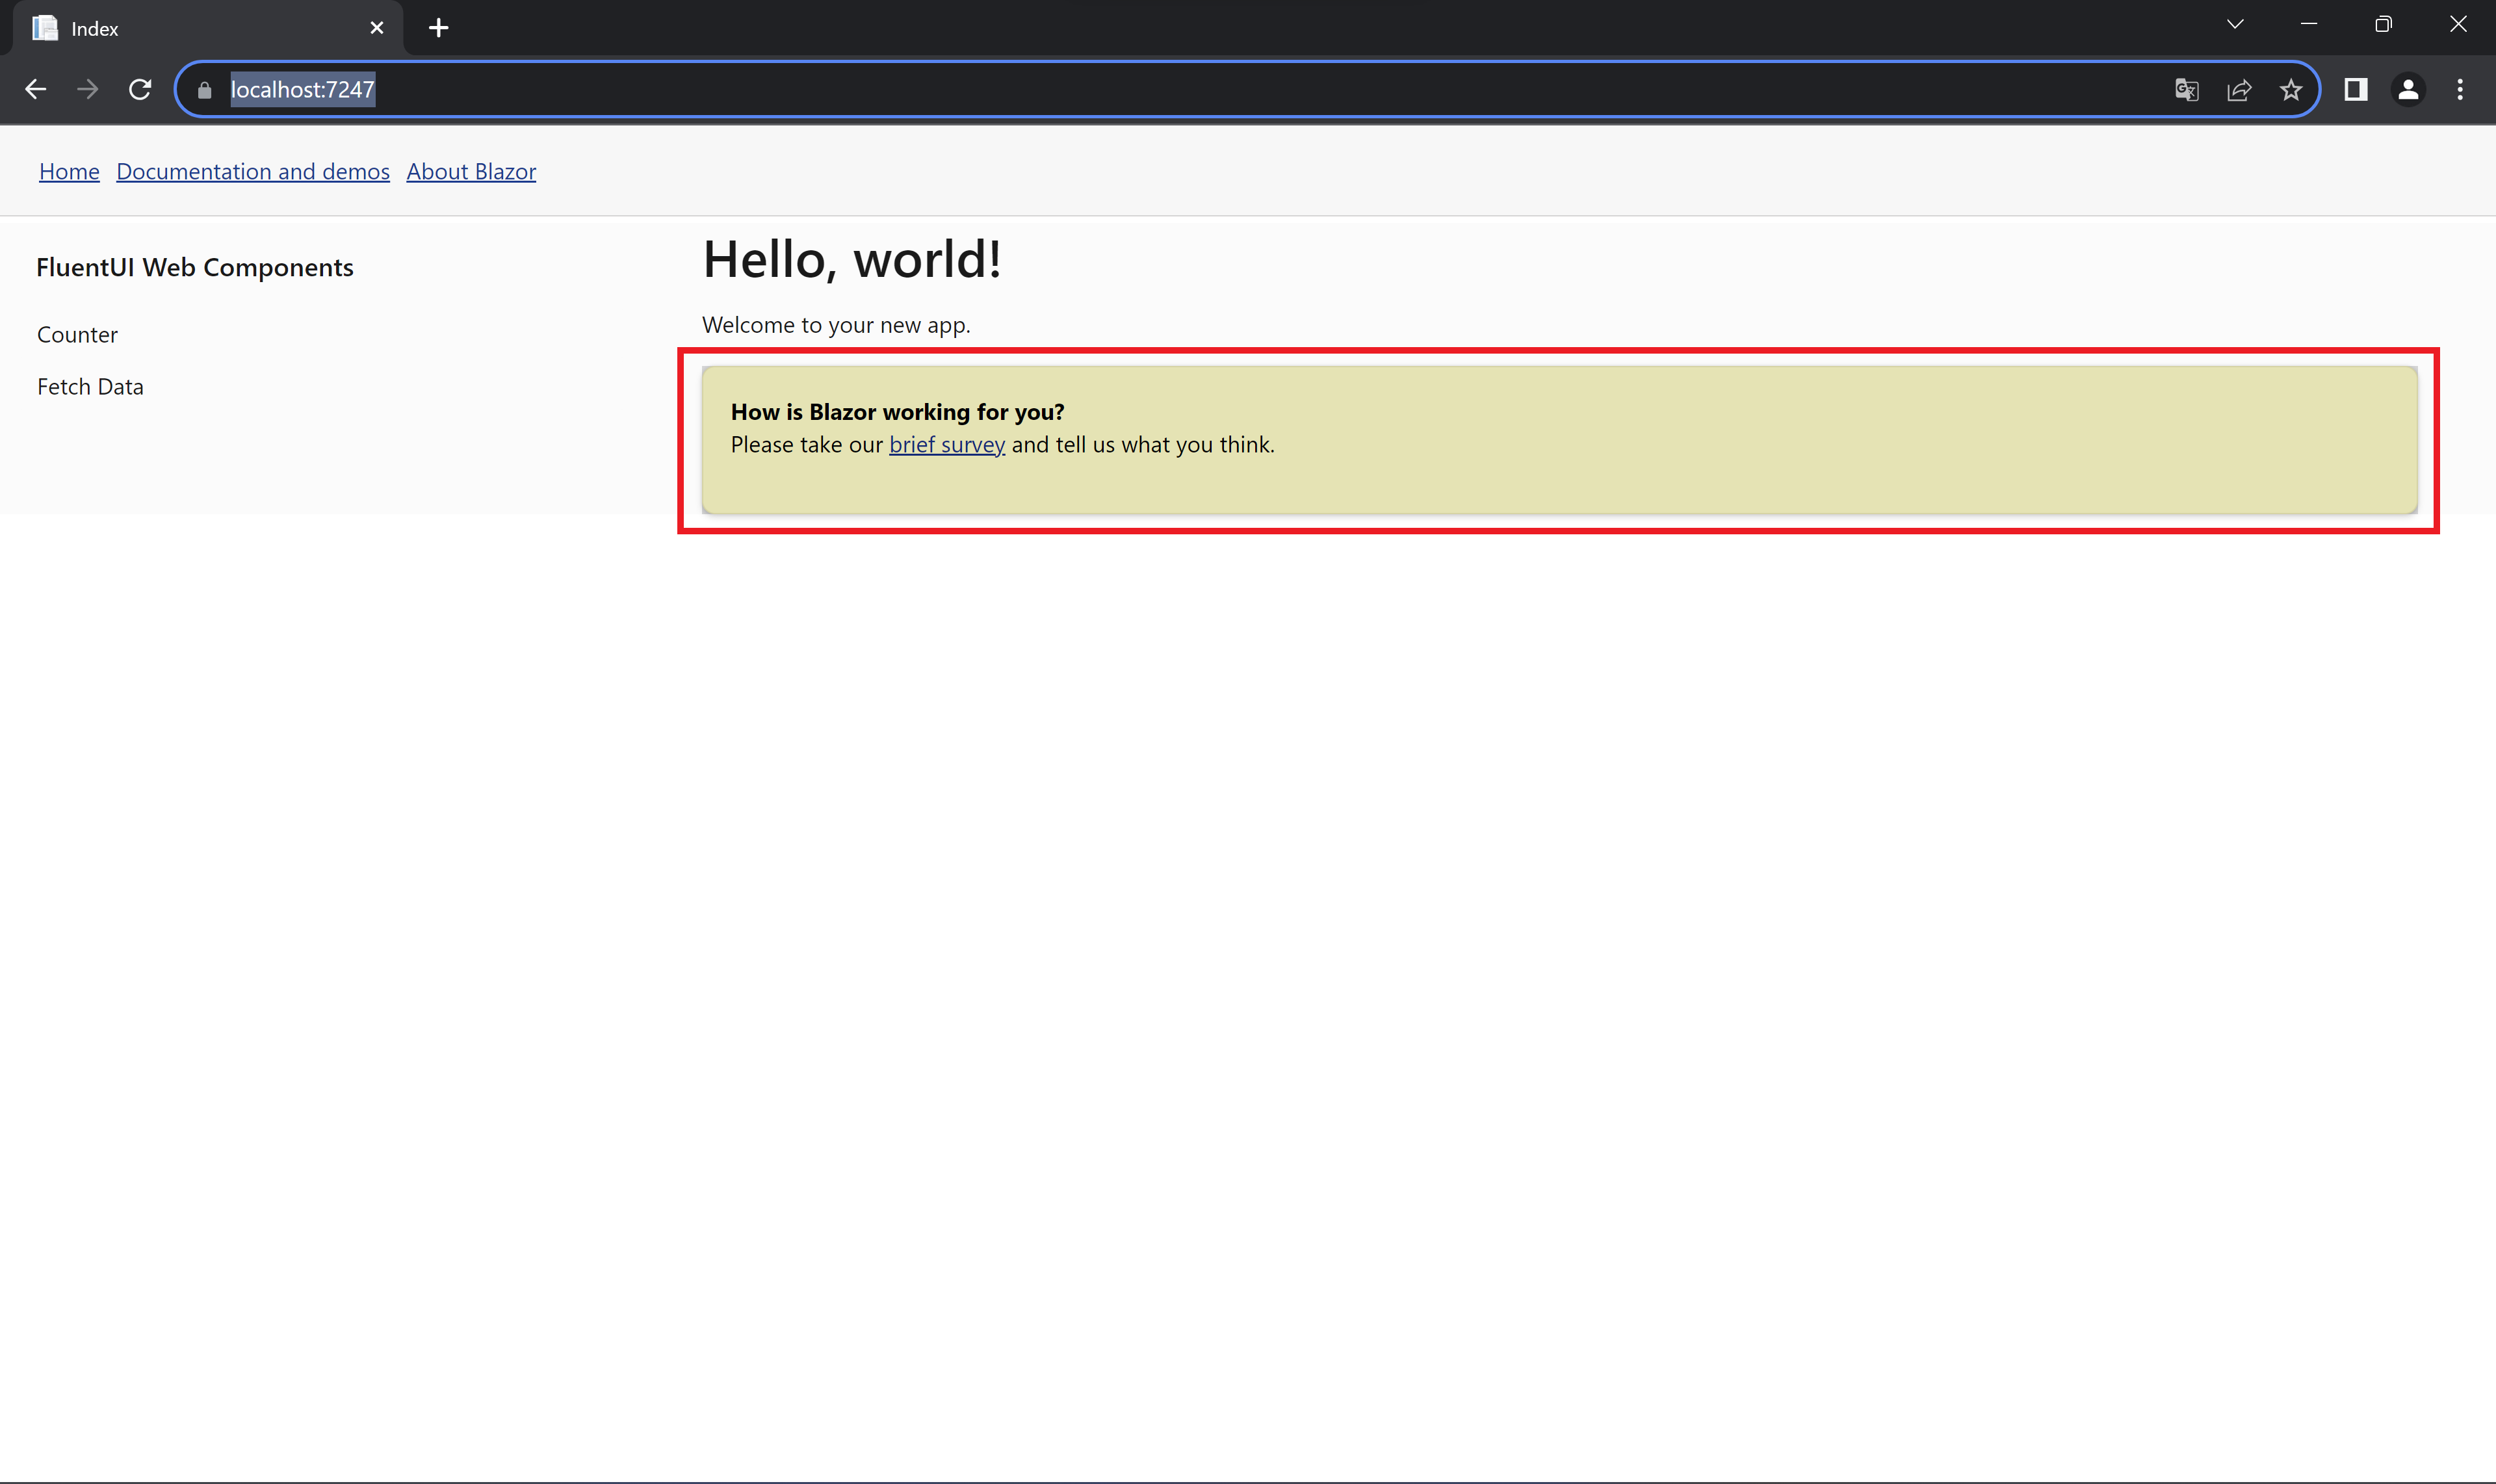Screen dimensions: 2496x1484
Task: Click 'How is Blazor working for you?' text
Action: [x=897, y=412]
